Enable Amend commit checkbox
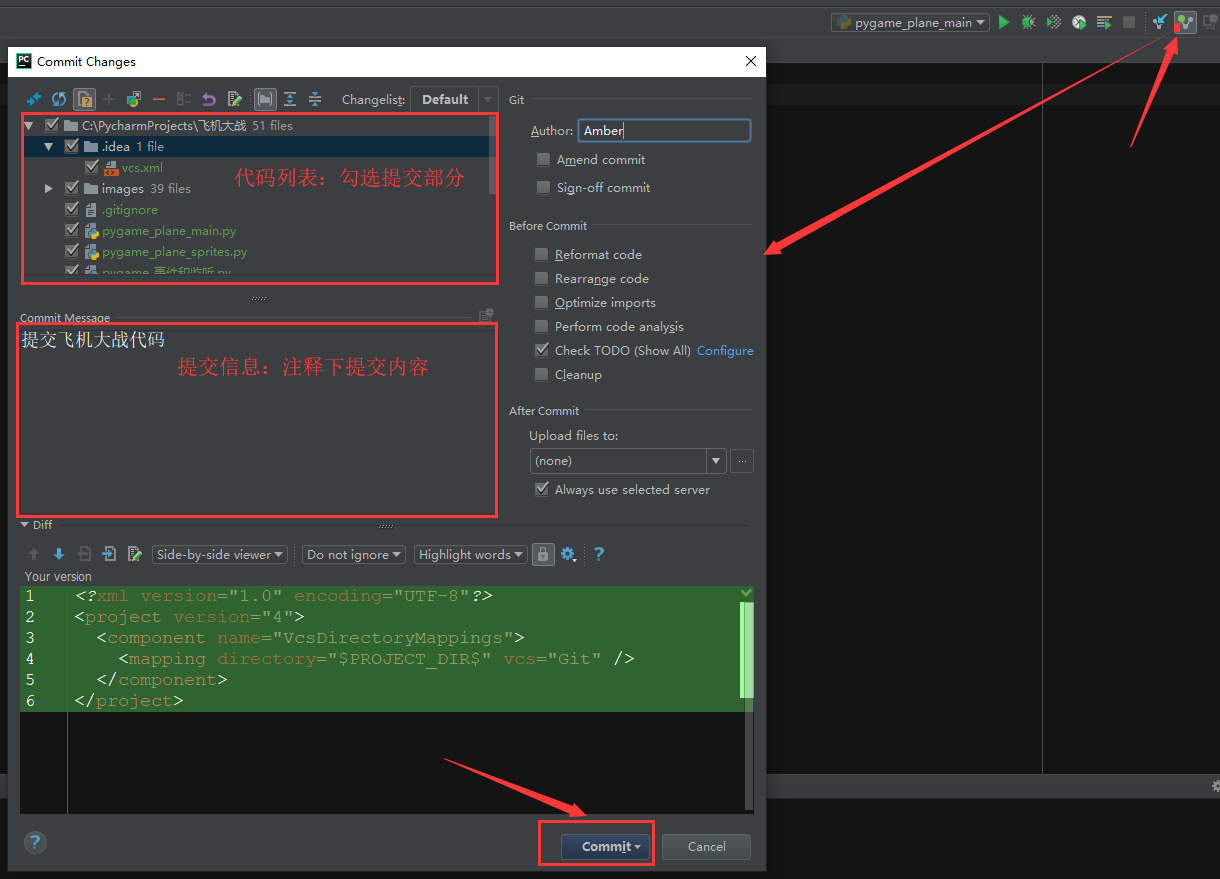Viewport: 1220px width, 879px height. coord(543,159)
